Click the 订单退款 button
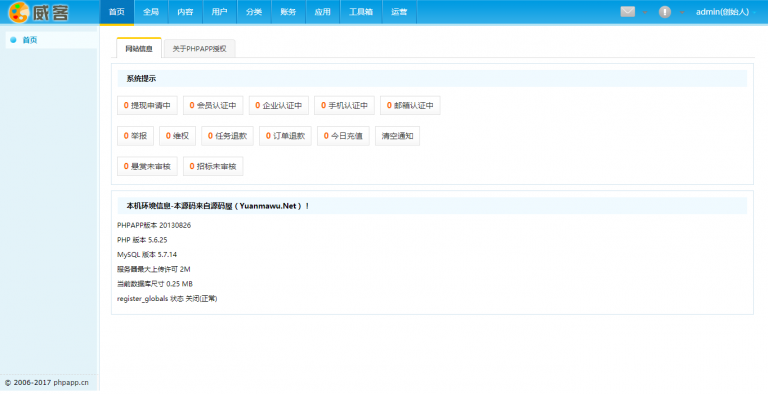Image resolution: width=768 pixels, height=394 pixels. [285, 136]
